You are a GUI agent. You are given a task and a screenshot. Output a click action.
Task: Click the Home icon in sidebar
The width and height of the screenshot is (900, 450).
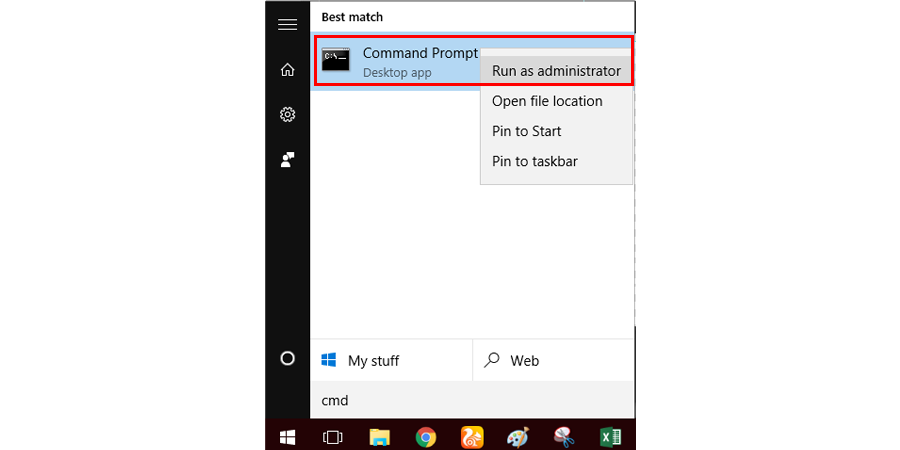pos(287,70)
